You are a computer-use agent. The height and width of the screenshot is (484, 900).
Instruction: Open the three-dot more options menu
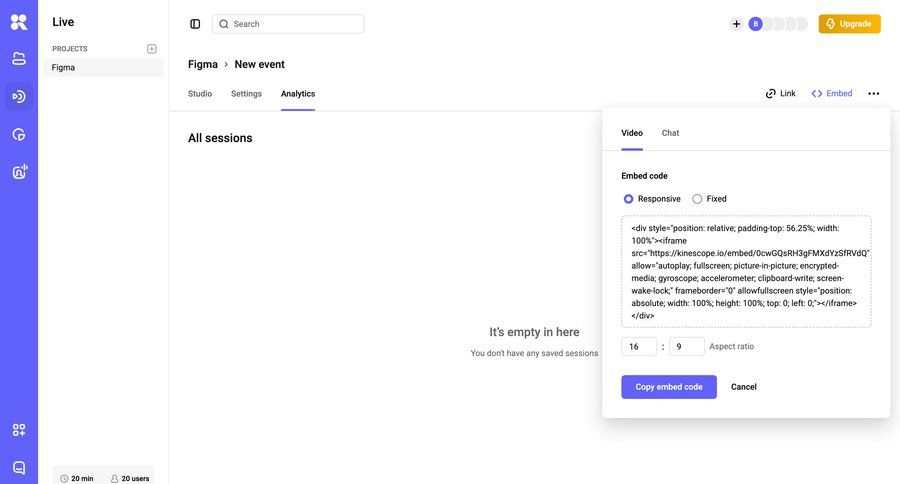874,94
